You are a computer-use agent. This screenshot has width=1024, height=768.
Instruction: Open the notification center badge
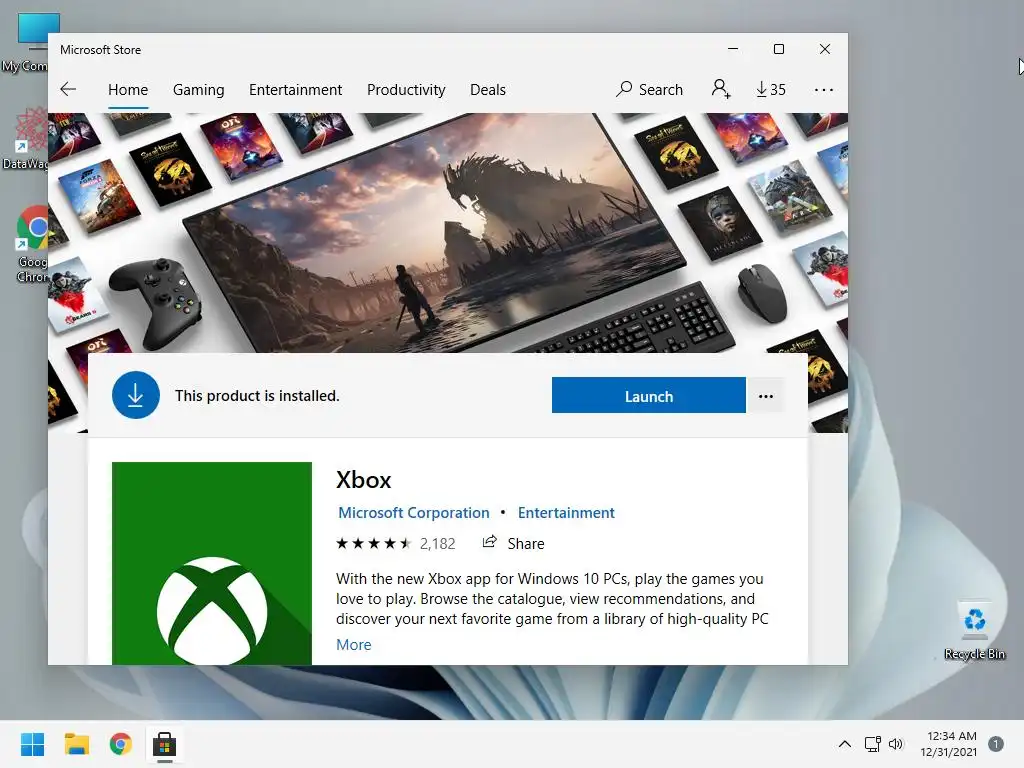[x=996, y=744]
